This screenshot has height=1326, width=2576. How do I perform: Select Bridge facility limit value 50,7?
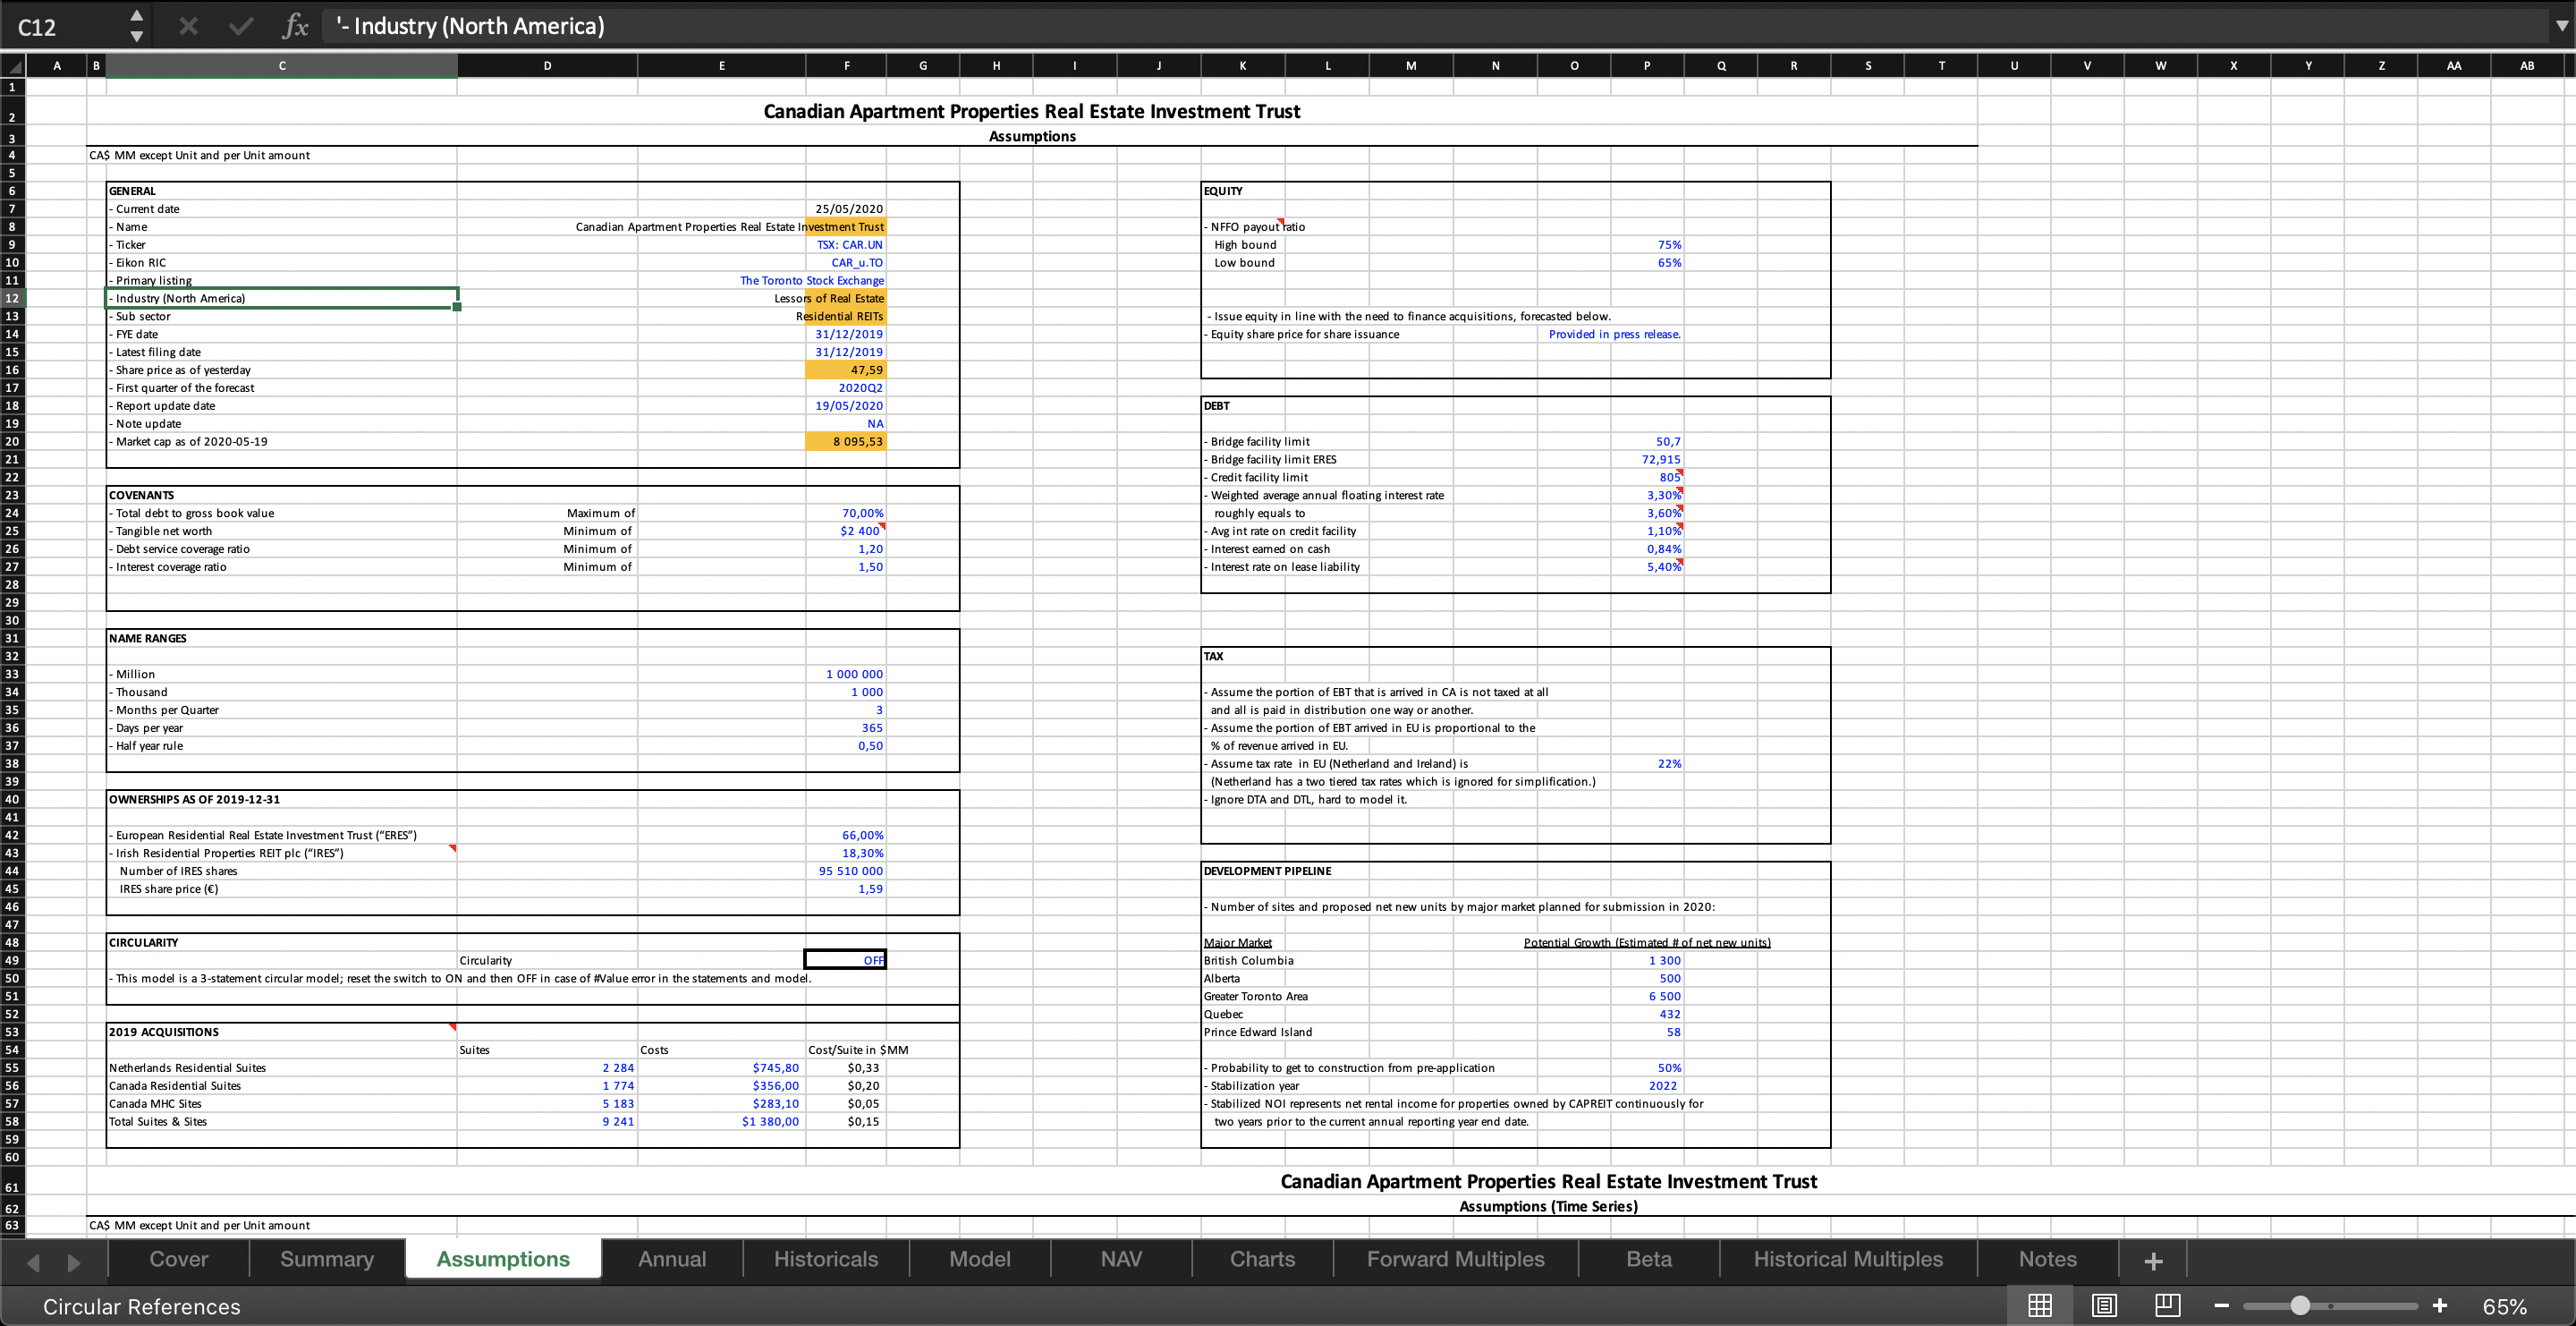coord(1647,442)
